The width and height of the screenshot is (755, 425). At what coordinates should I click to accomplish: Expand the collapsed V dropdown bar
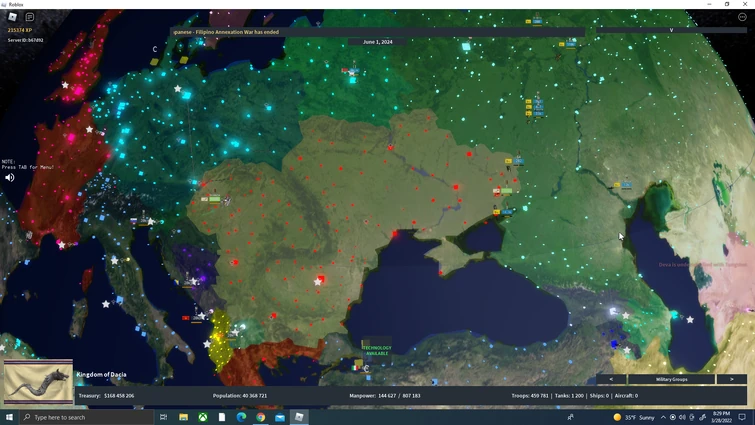pyautogui.click(x=671, y=30)
